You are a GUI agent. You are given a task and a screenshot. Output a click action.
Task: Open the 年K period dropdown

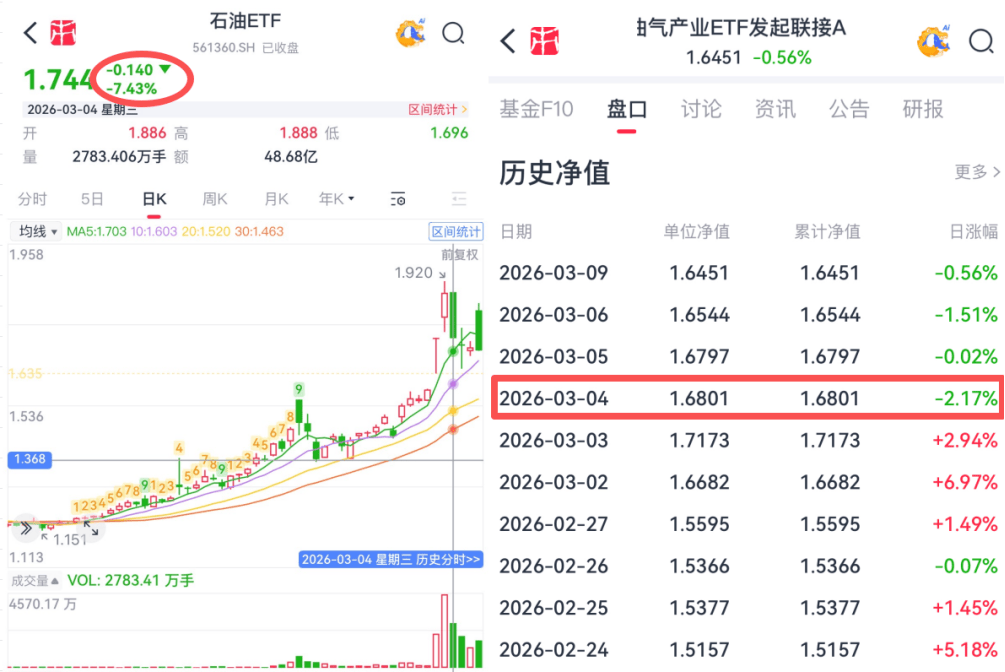336,199
